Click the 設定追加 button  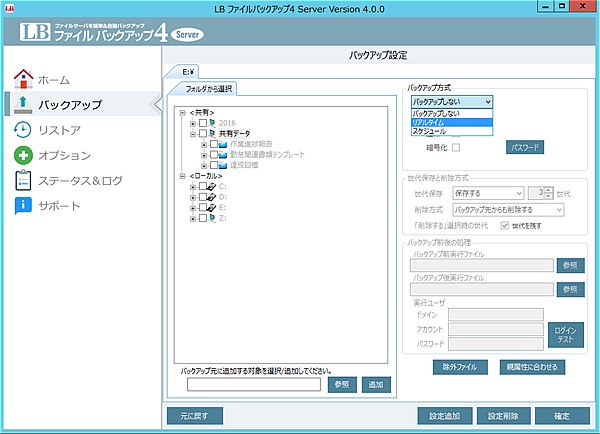pos(444,415)
